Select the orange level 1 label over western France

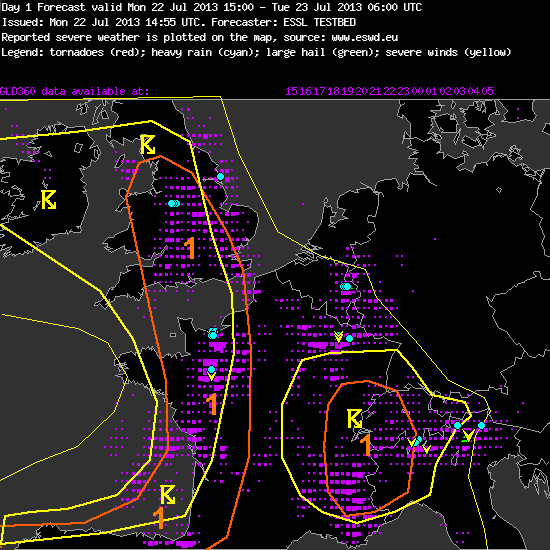tap(212, 404)
